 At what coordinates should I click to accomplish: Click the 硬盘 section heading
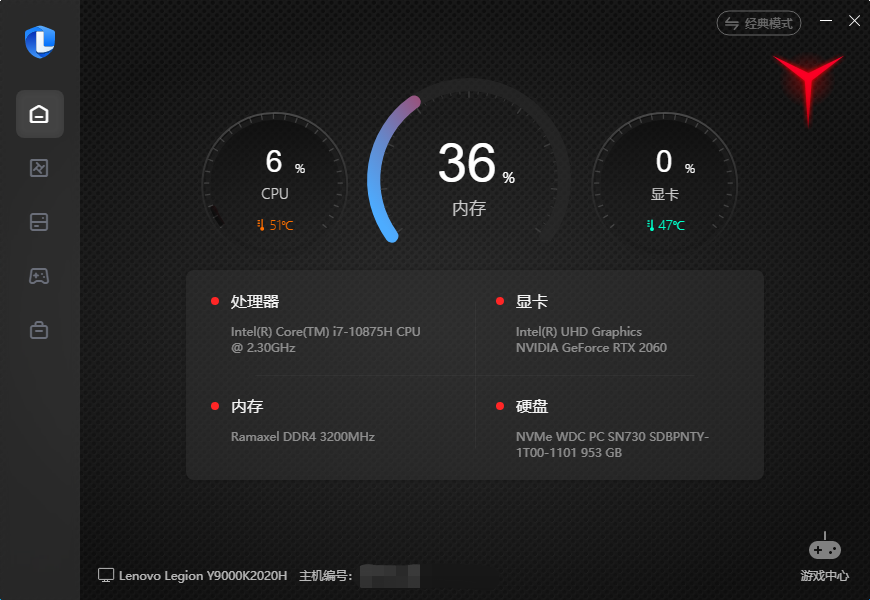pos(532,406)
